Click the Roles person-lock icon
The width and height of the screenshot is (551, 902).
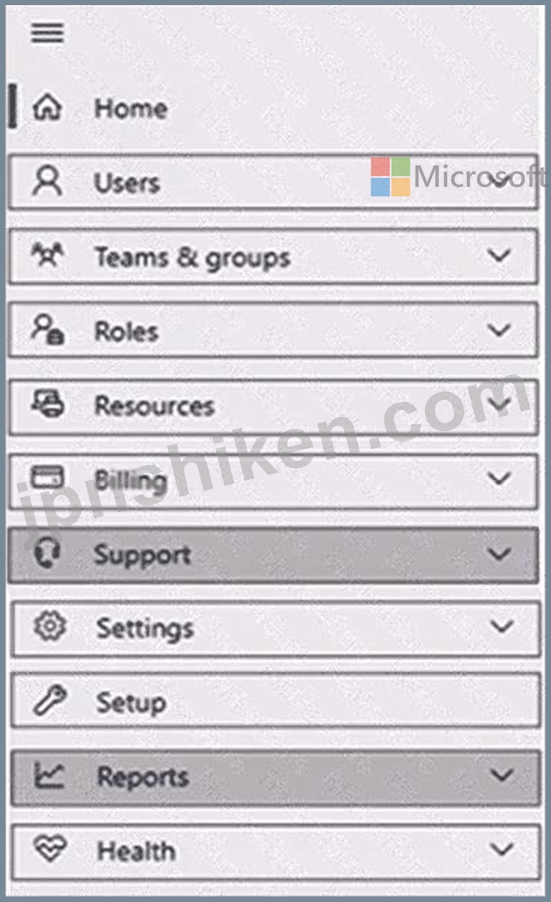click(x=47, y=330)
